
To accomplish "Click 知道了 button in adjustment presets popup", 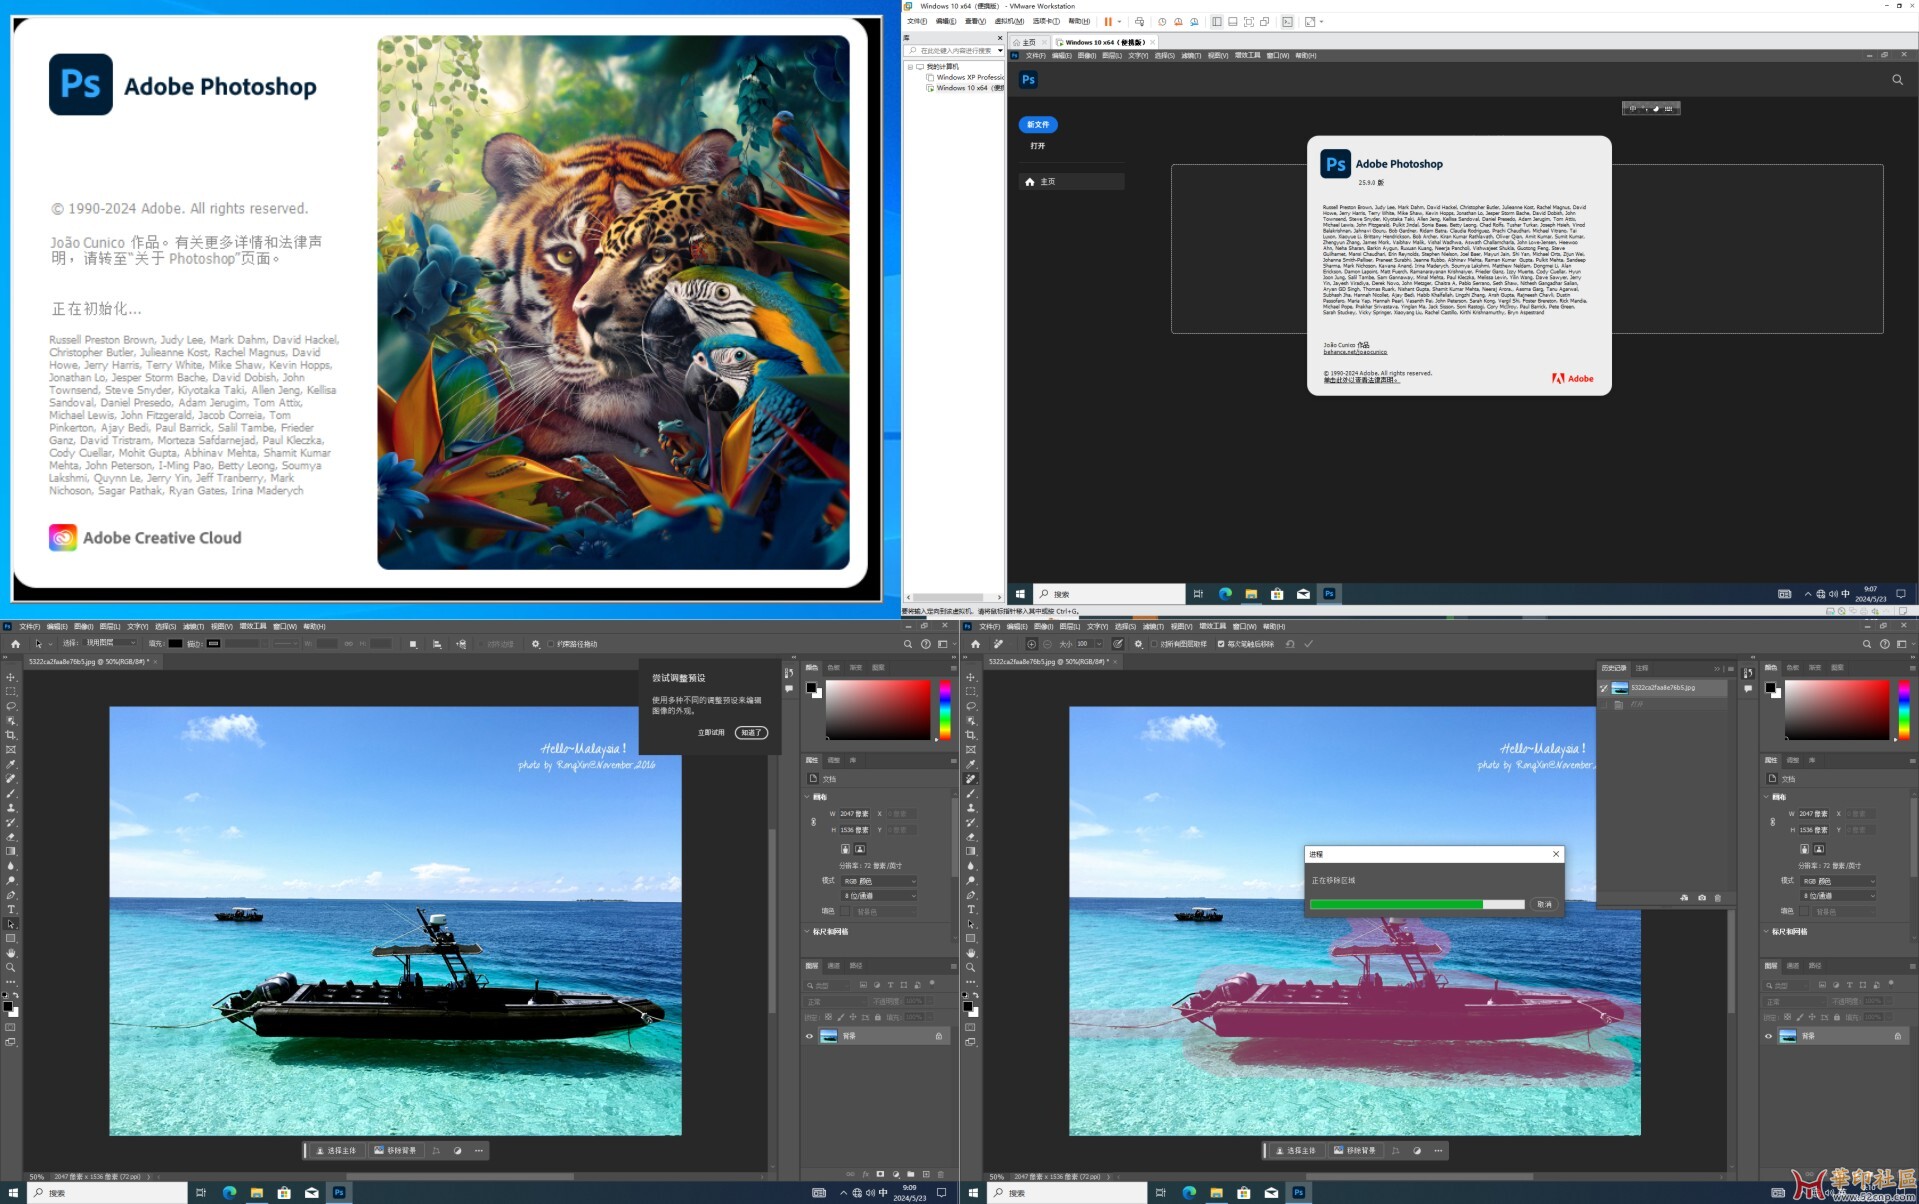I will [x=751, y=733].
